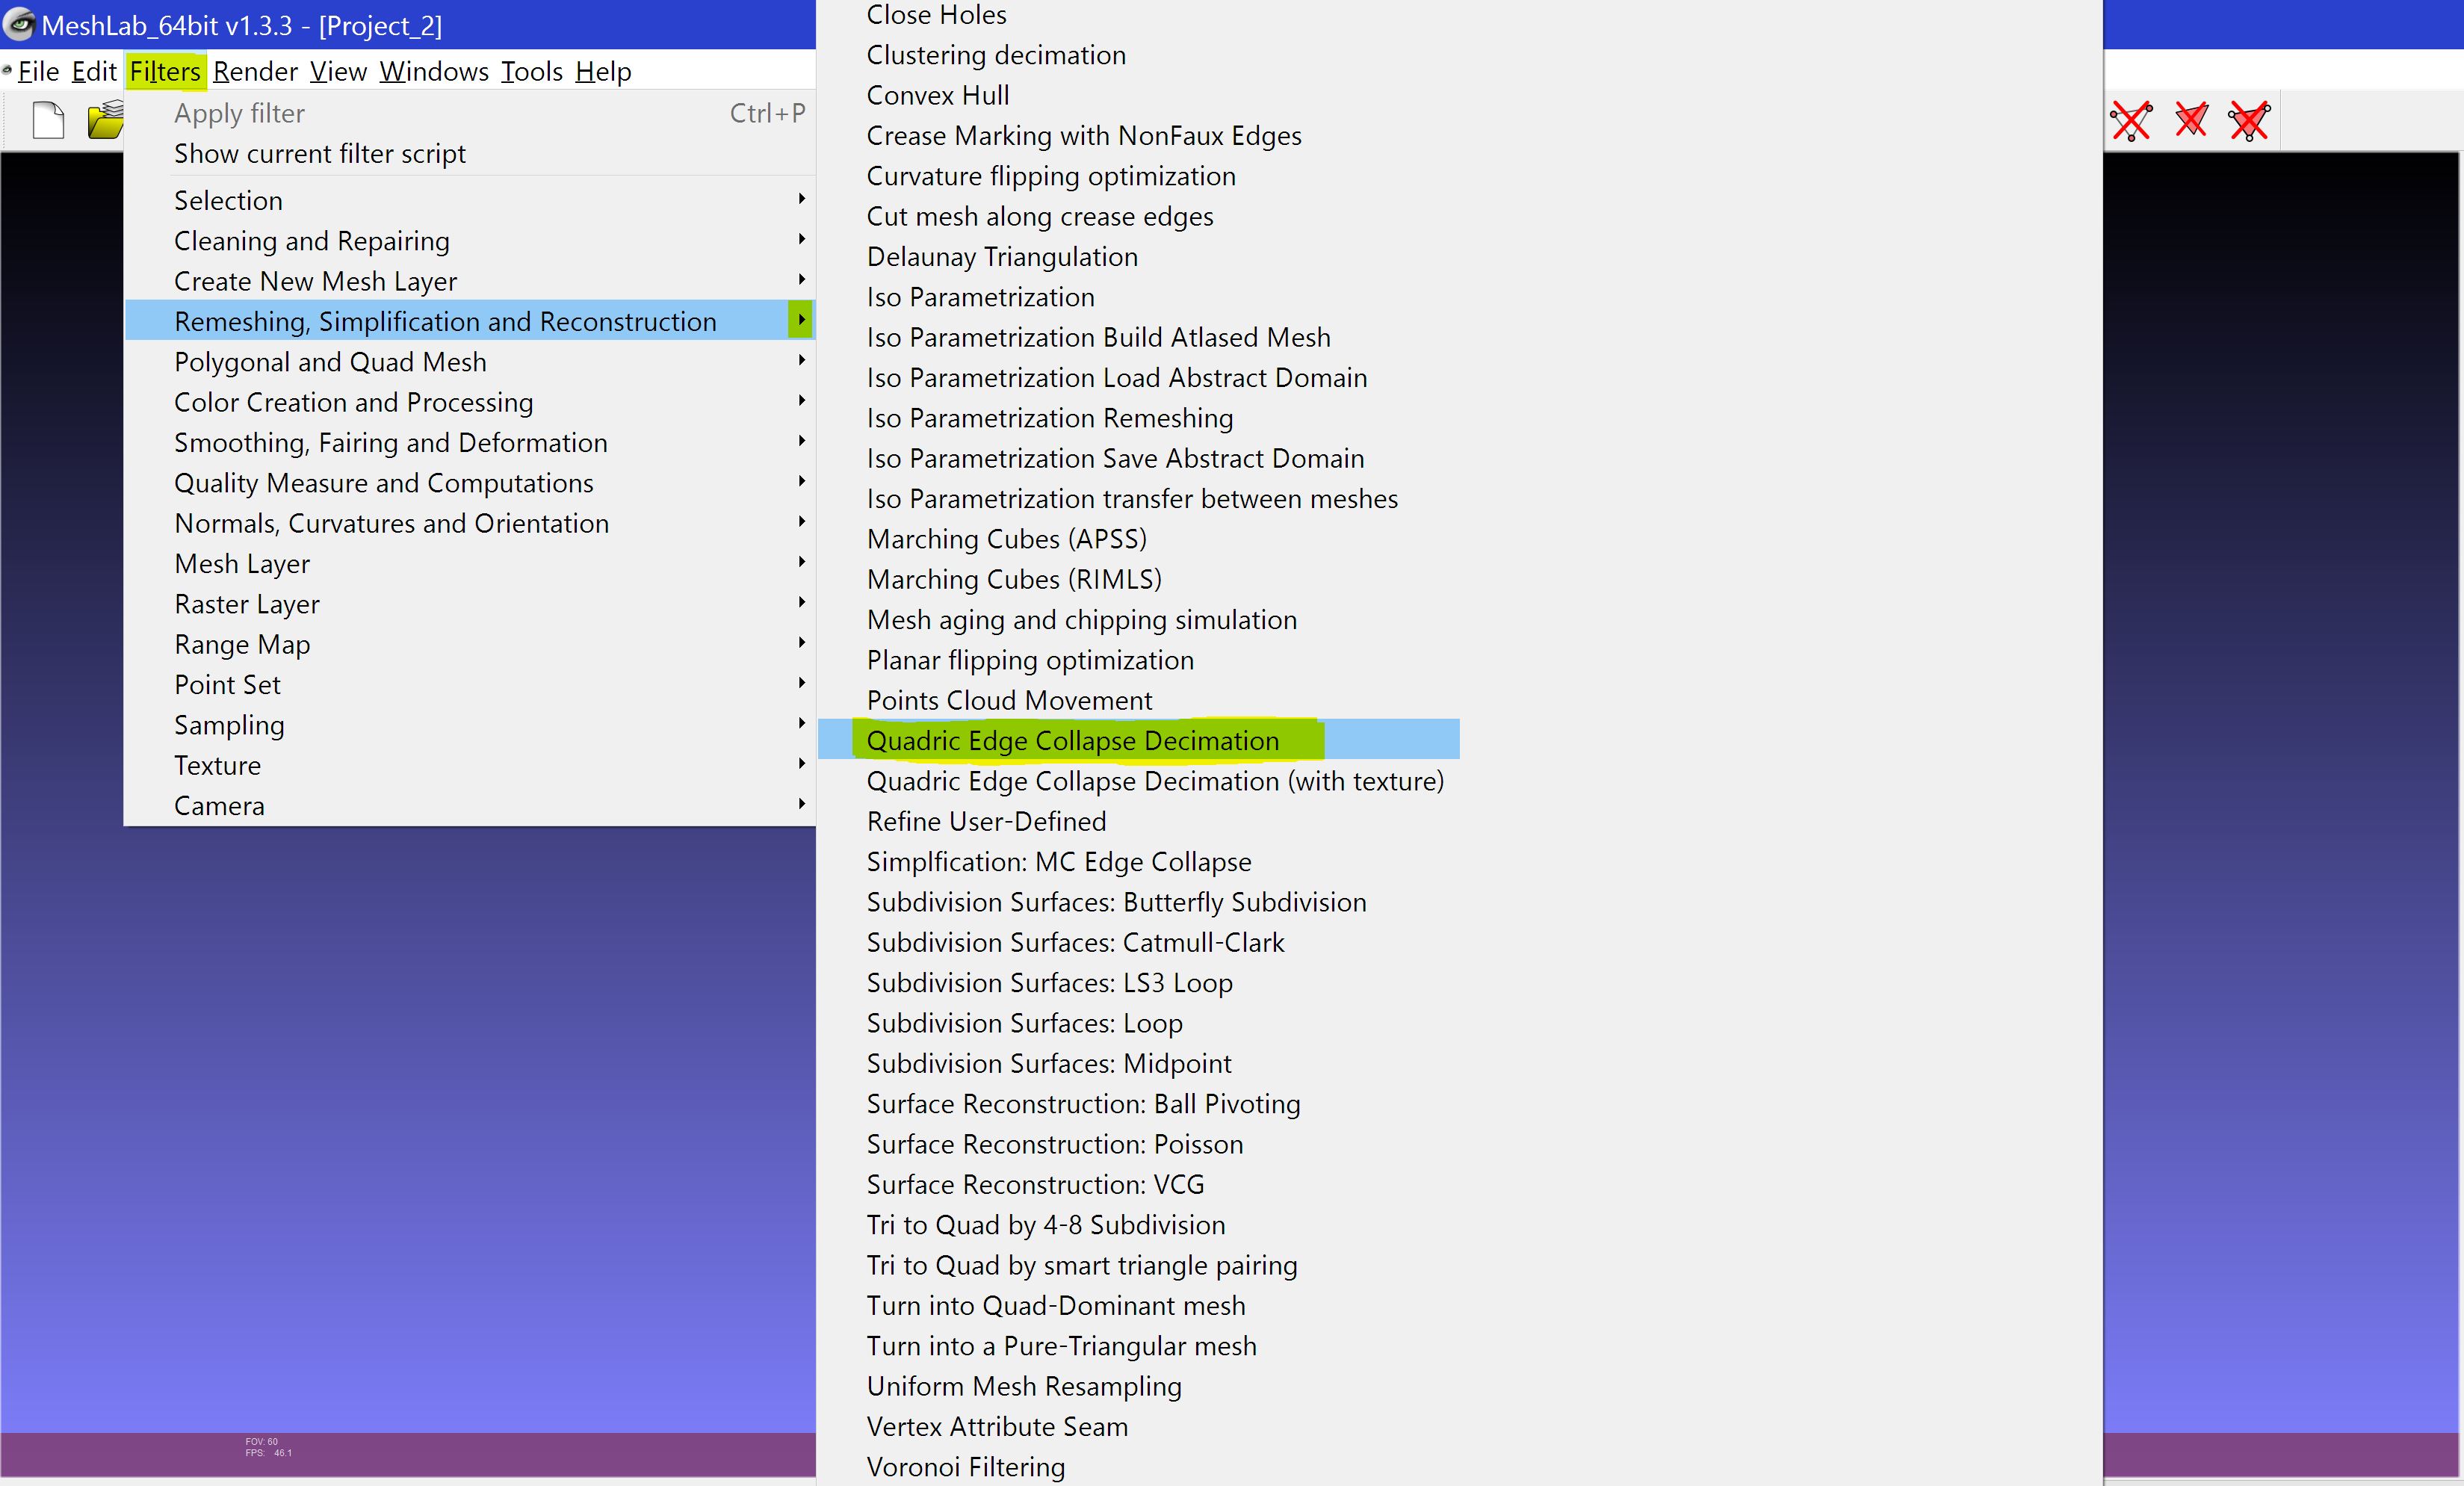Click Show current filter script
2464x1486 pixels.
click(319, 153)
